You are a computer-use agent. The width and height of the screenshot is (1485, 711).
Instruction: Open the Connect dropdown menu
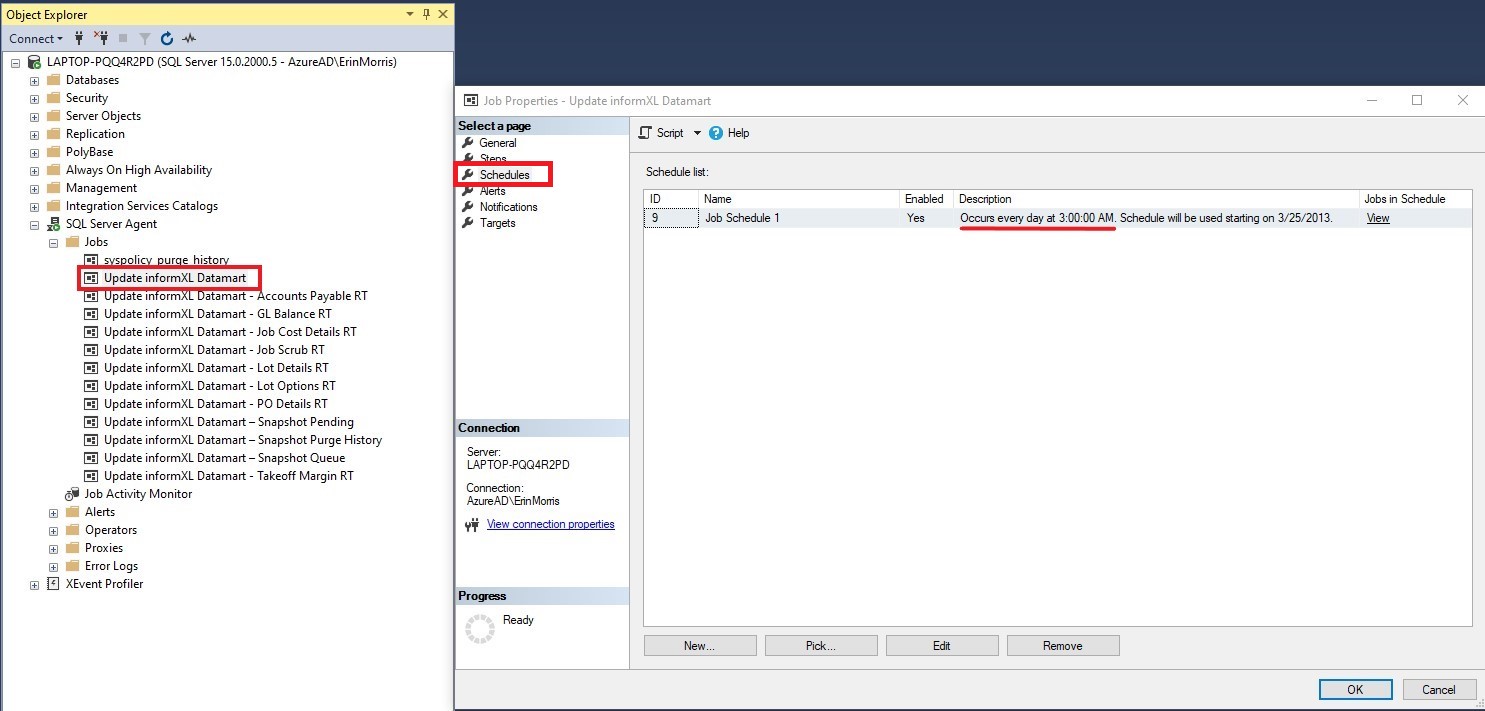pyautogui.click(x=36, y=38)
